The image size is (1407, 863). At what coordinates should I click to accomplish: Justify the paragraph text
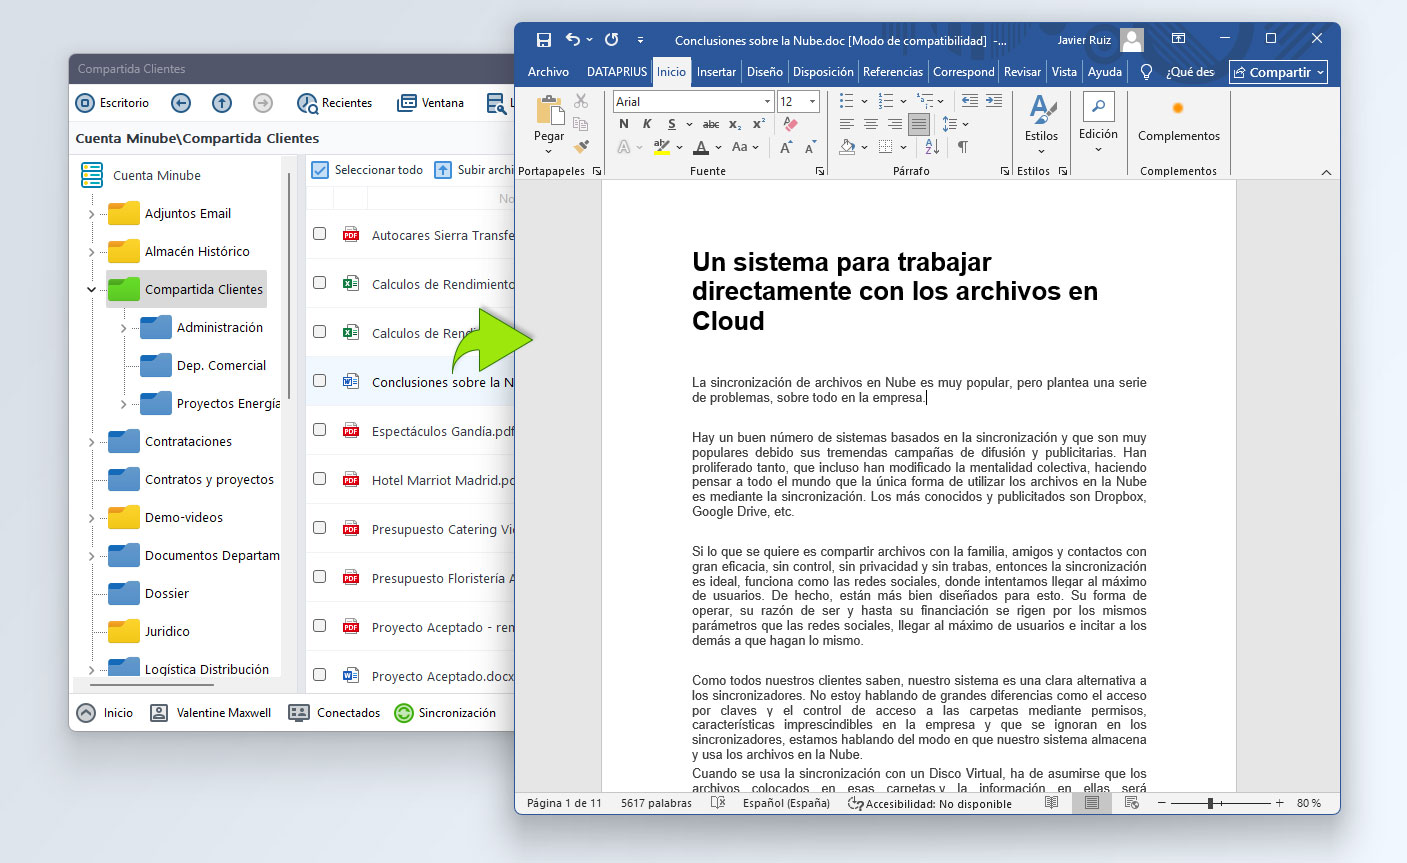(x=919, y=124)
